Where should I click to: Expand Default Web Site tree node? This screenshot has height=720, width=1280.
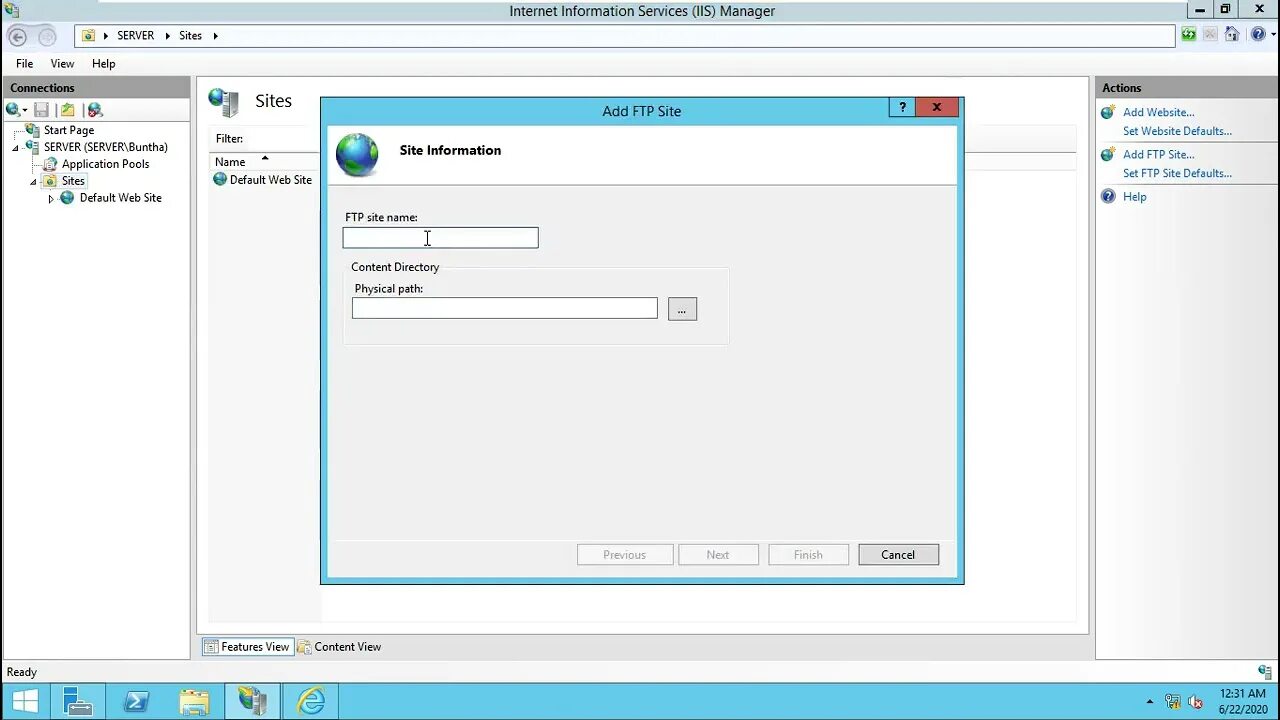coord(51,199)
